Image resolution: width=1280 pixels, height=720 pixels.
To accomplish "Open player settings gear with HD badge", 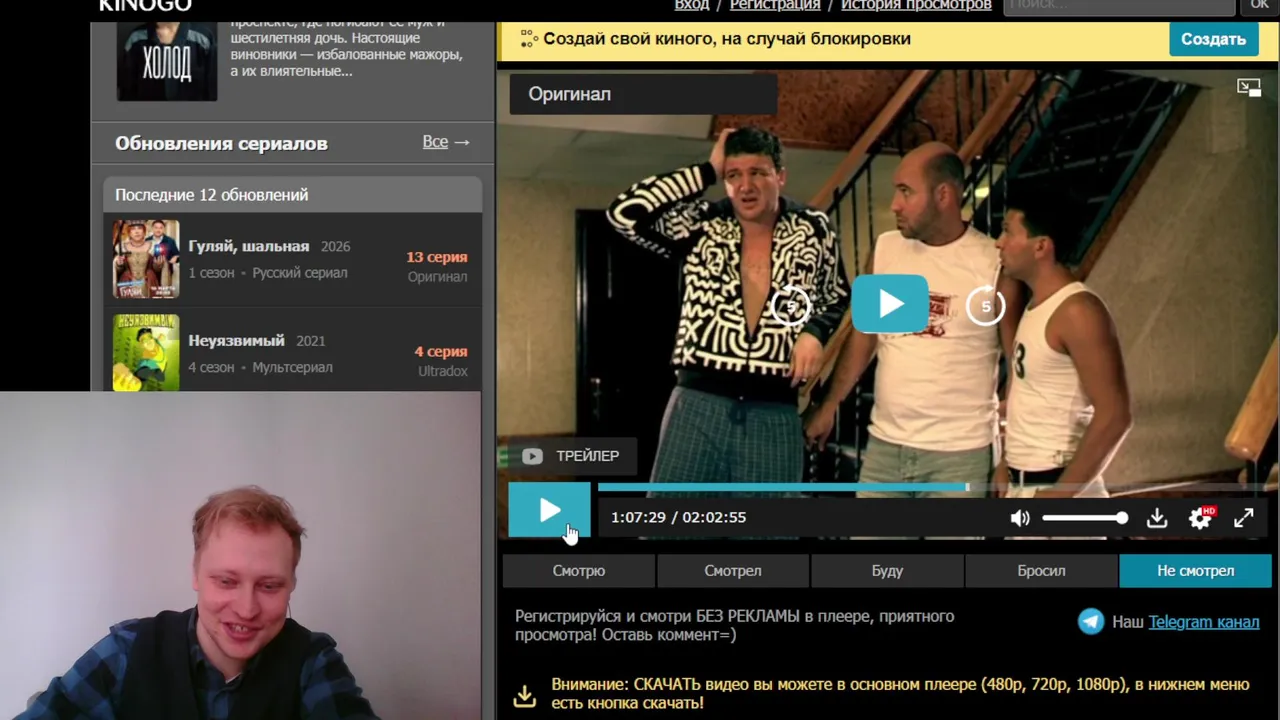I will (x=1200, y=518).
